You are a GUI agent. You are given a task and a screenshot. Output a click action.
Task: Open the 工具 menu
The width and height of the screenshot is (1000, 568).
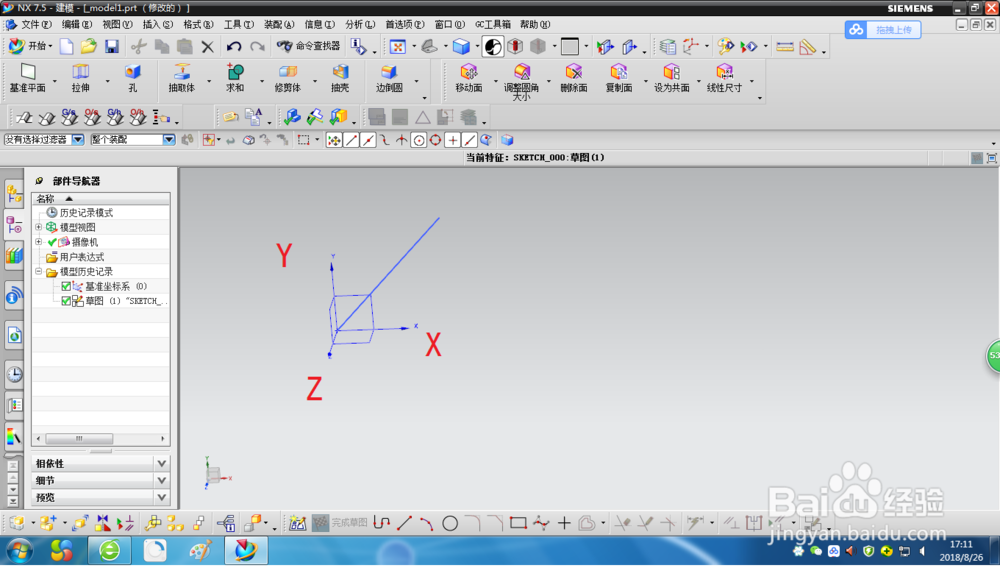click(239, 25)
